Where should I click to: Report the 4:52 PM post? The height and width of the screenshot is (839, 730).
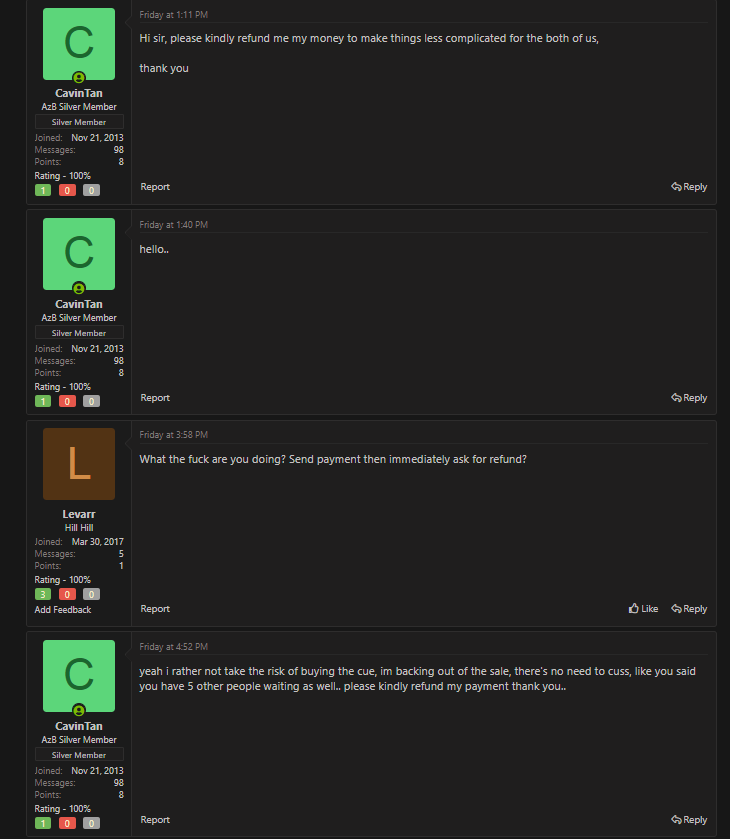[x=155, y=819]
